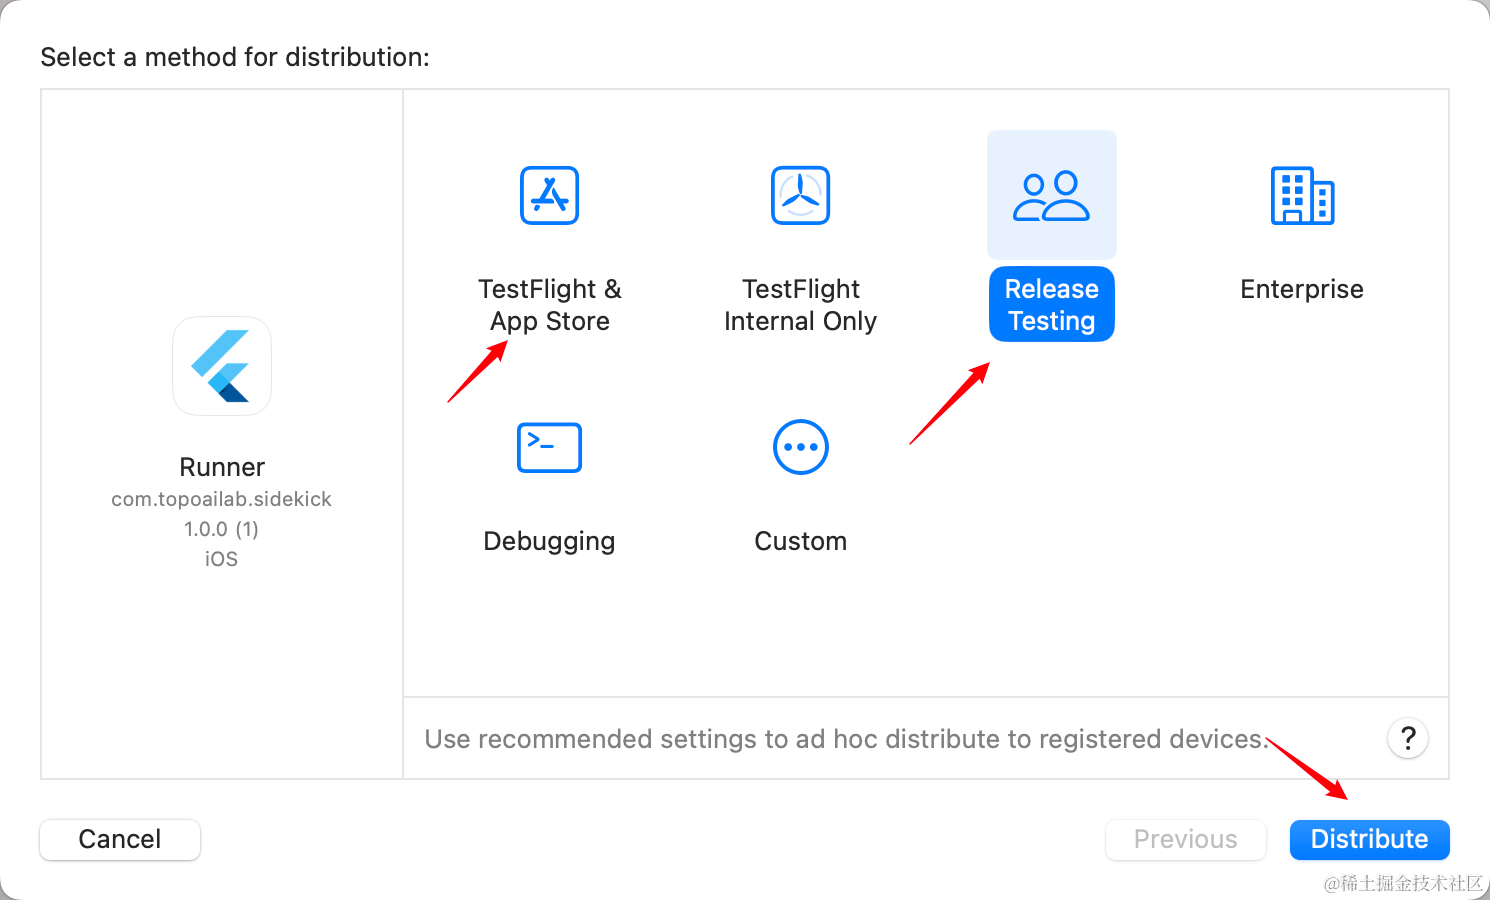Click the "Runner" app name
The image size is (1490, 900).
[222, 467]
